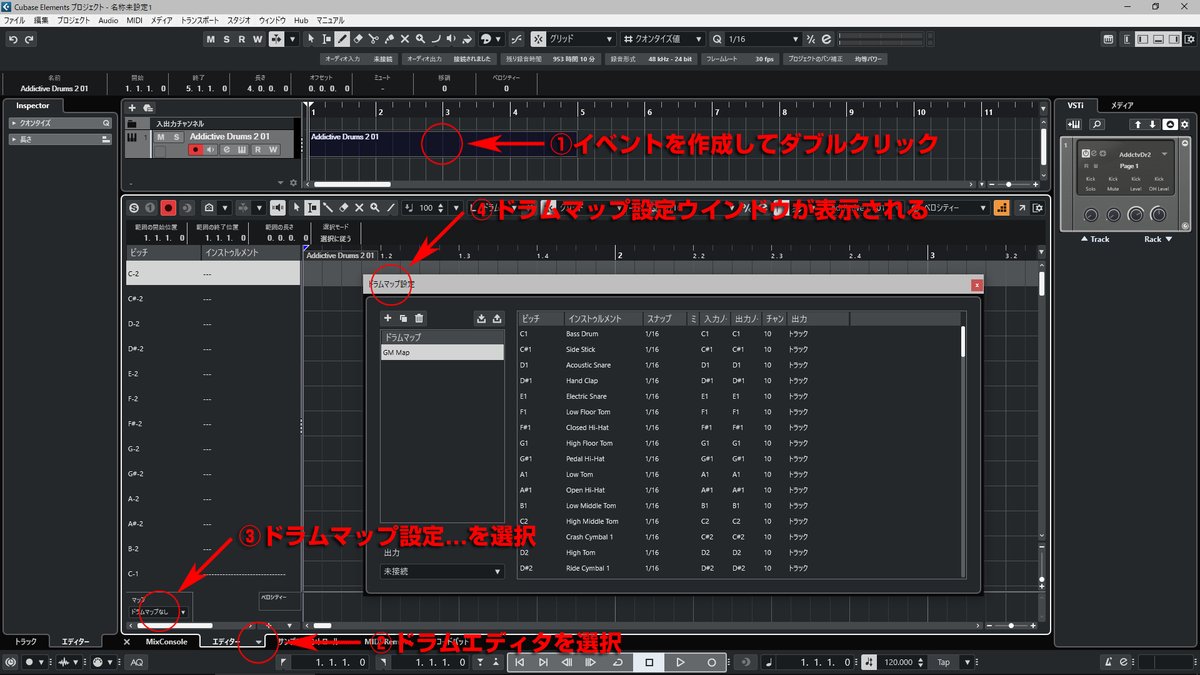Open the MIDI menu
The width and height of the screenshot is (1200, 675).
(x=135, y=20)
